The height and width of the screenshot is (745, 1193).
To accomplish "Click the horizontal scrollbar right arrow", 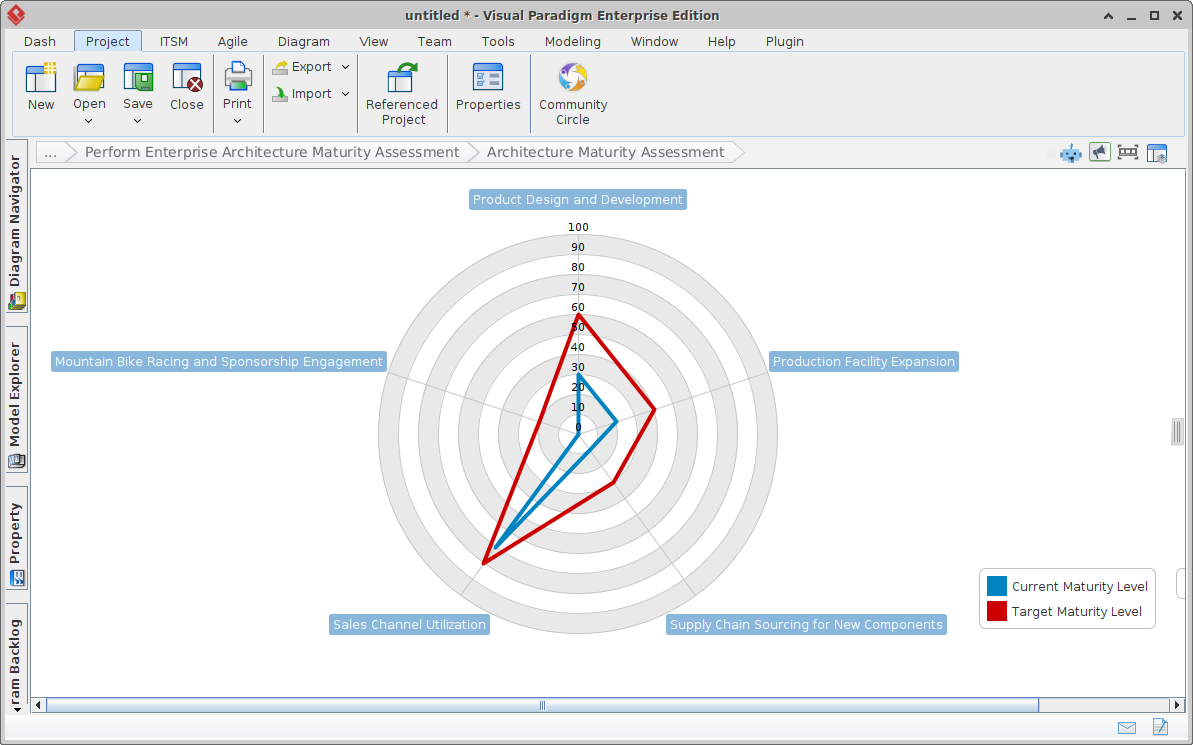I will pyautogui.click(x=1176, y=705).
